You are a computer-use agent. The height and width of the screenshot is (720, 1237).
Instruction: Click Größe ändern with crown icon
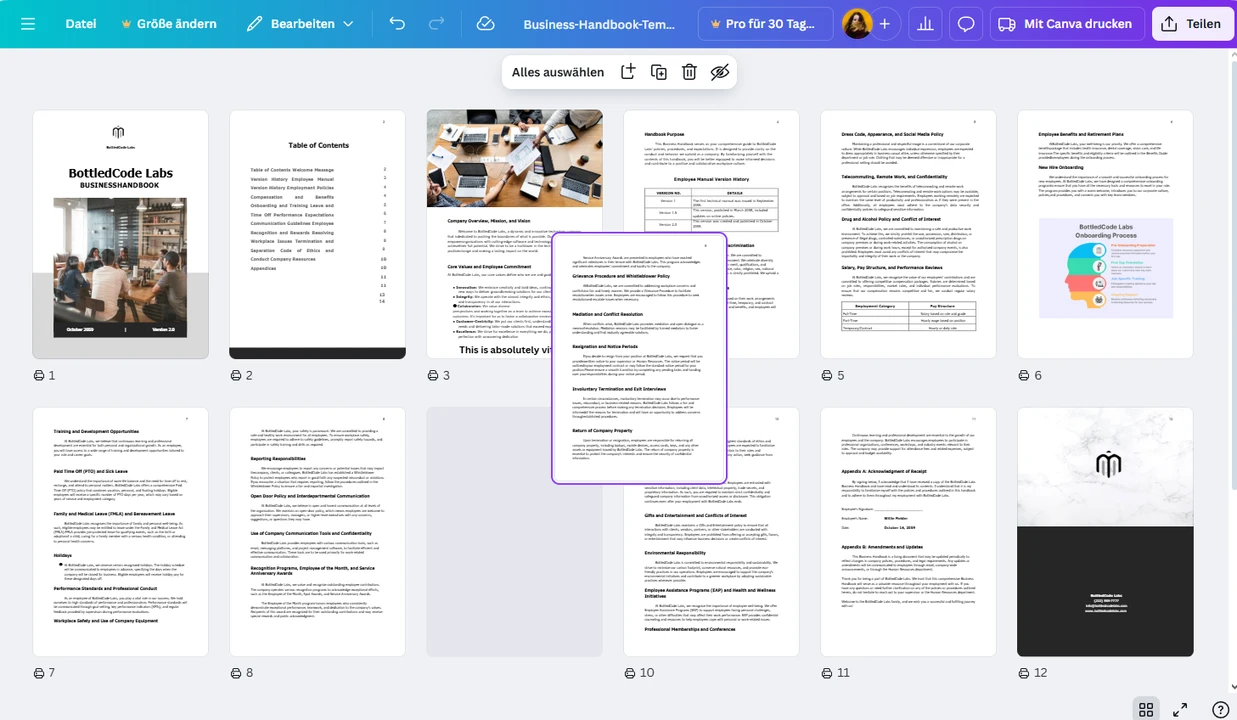[168, 24]
